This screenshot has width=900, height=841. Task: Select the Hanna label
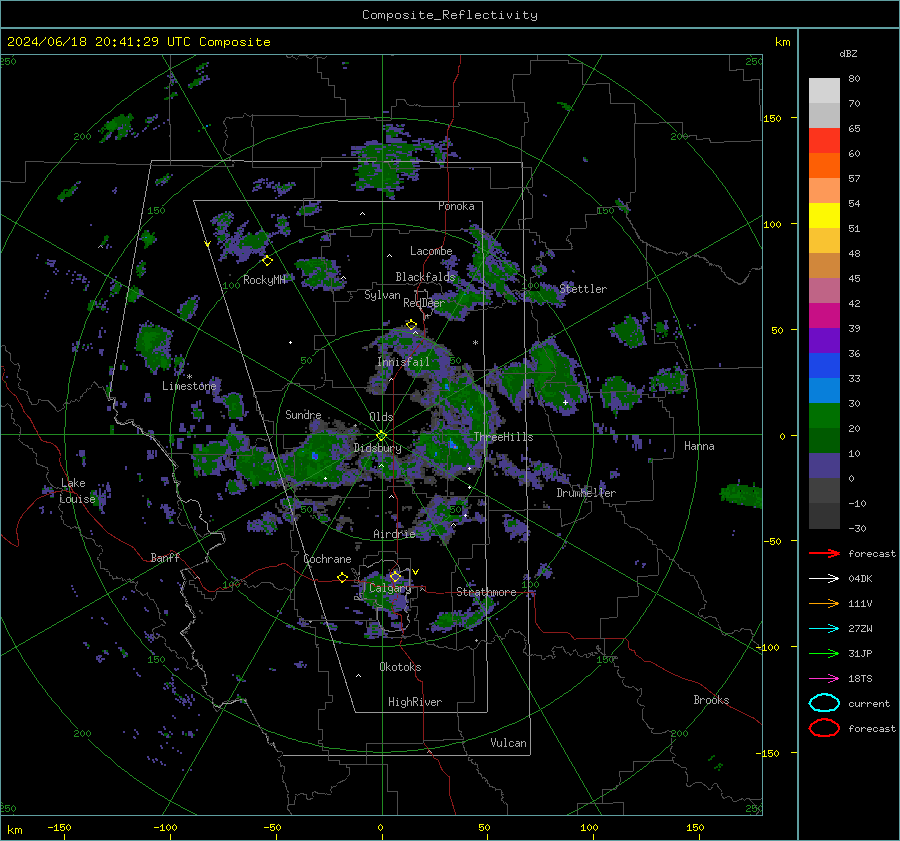click(699, 446)
